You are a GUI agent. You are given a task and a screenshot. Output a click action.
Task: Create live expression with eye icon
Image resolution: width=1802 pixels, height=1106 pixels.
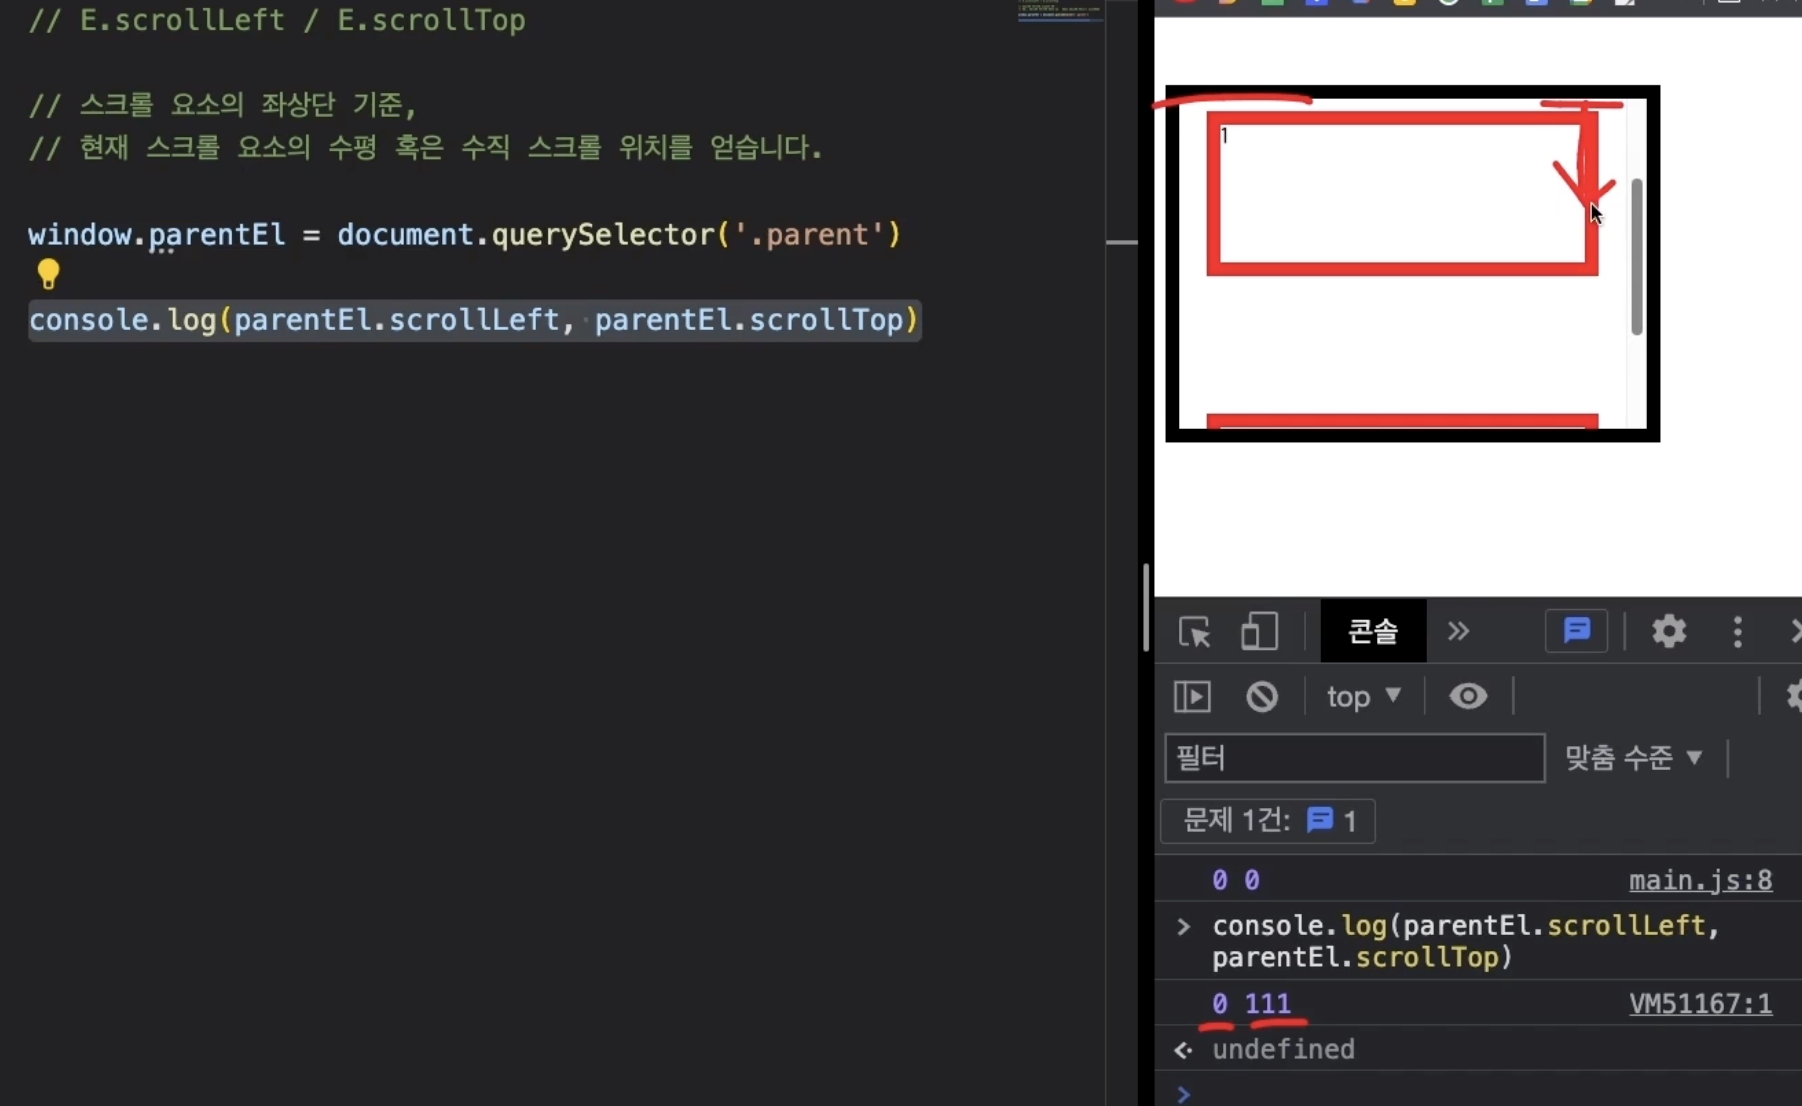1468,696
